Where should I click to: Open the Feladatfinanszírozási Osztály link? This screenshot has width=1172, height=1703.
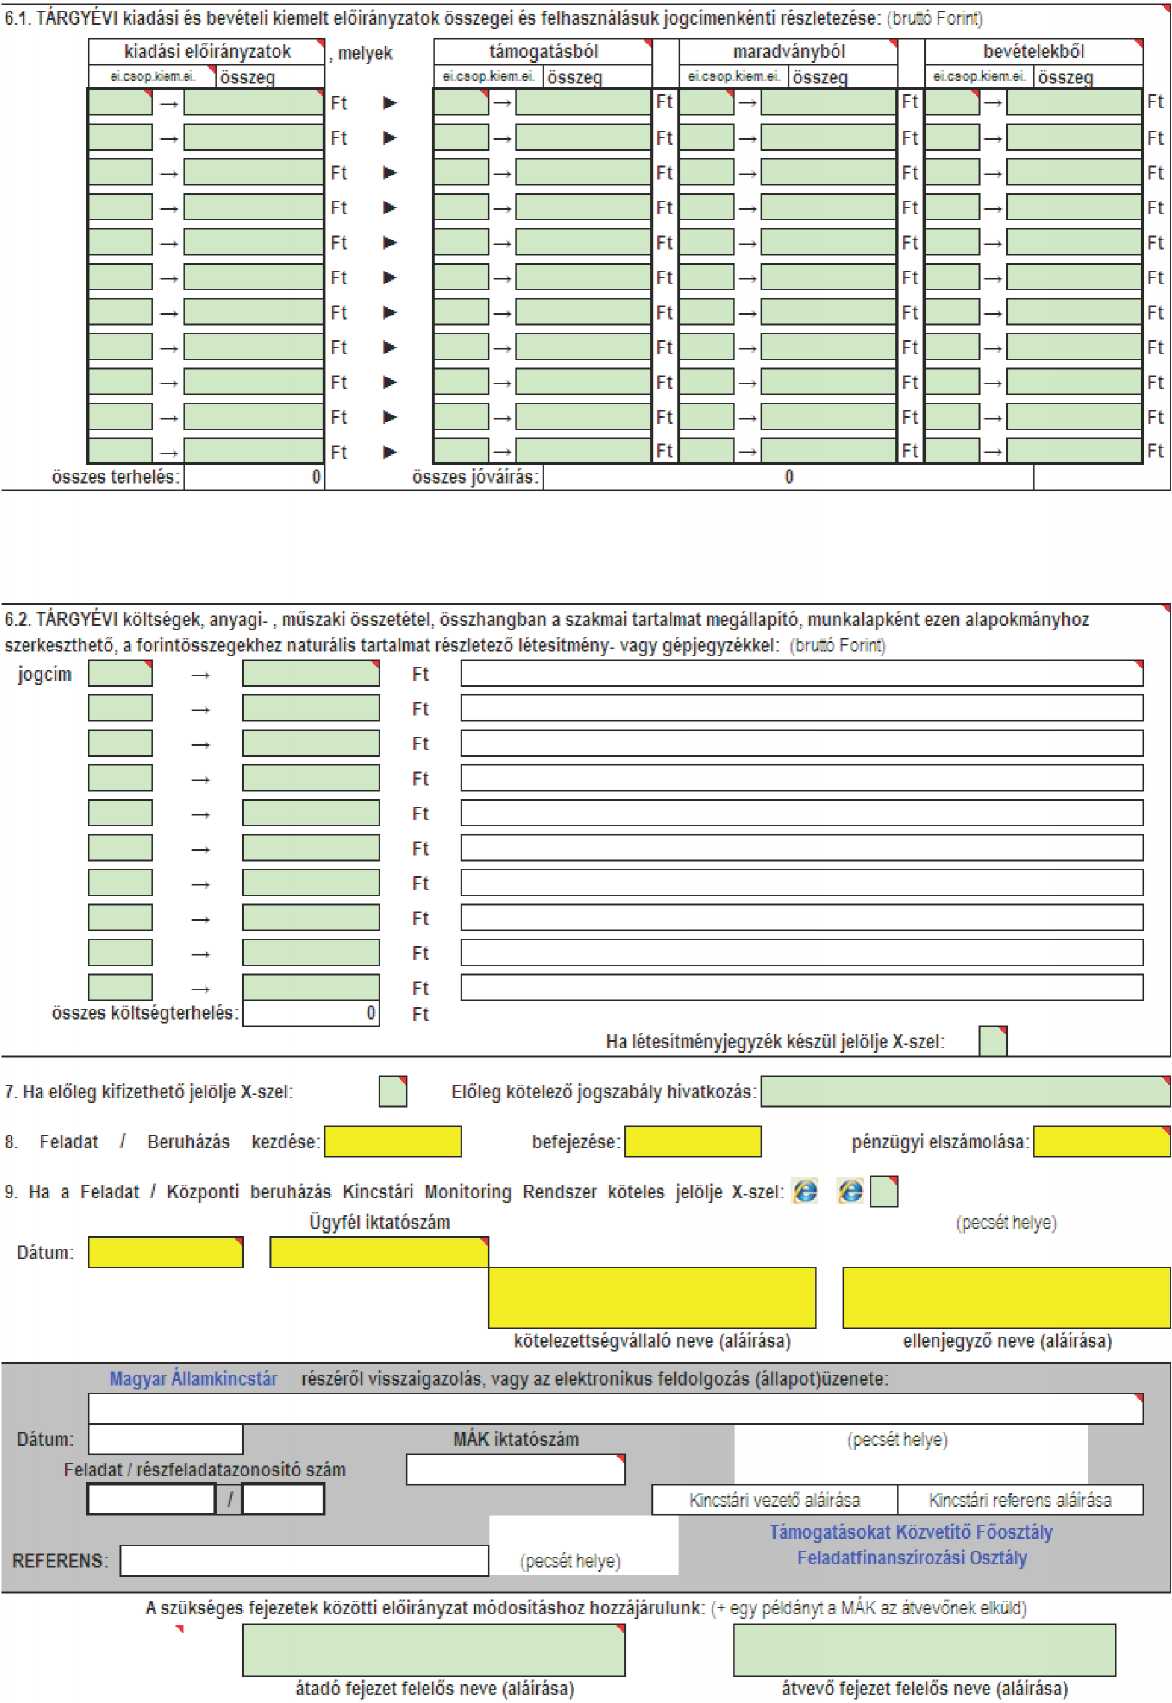point(912,1558)
